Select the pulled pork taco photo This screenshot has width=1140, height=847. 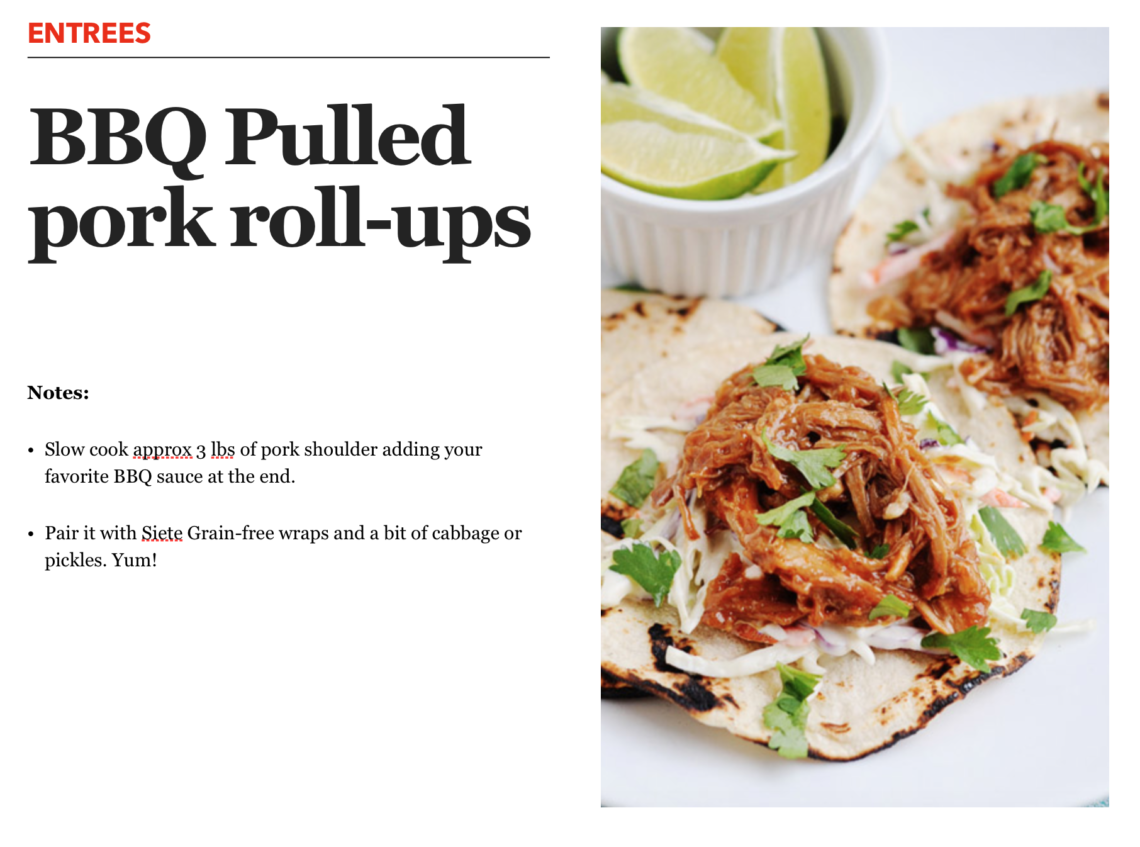click(x=854, y=417)
